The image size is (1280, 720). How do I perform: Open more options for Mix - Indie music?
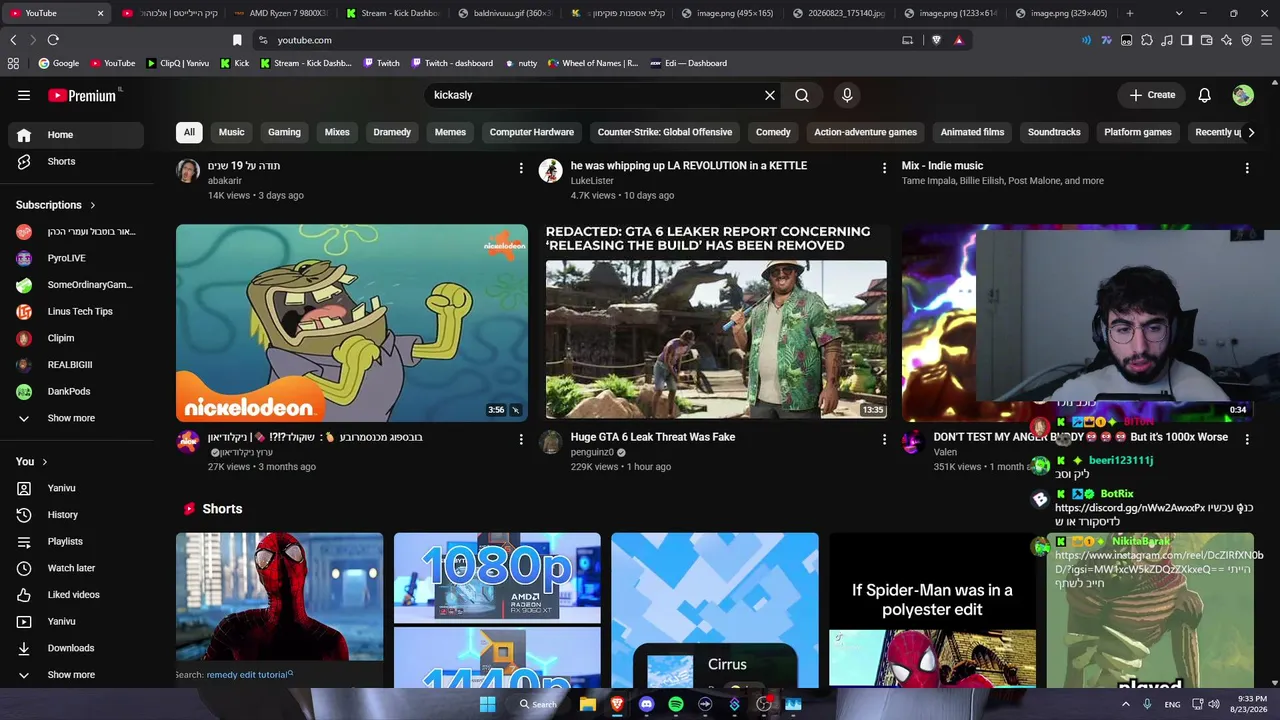click(x=1247, y=168)
